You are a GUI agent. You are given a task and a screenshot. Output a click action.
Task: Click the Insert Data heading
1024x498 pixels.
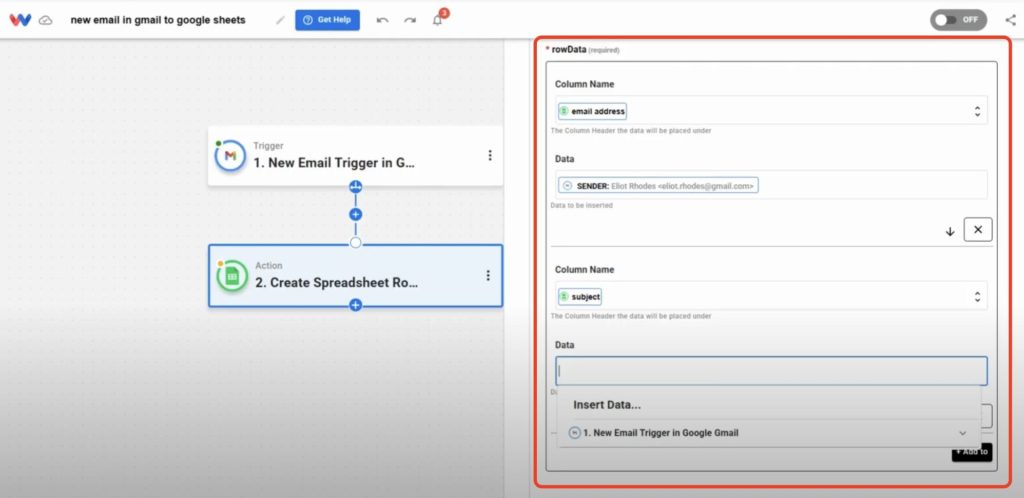click(607, 405)
